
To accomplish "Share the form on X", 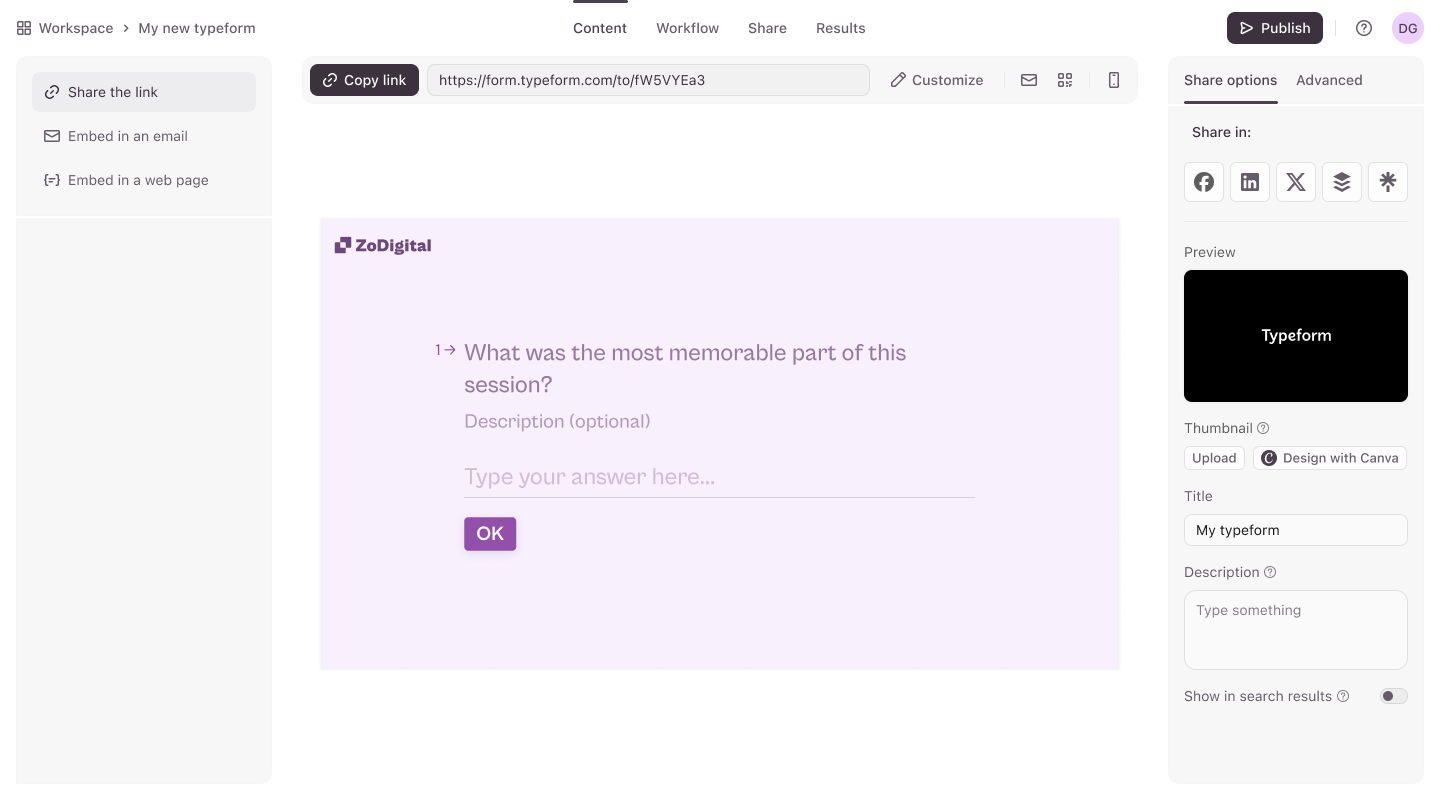I will click(1296, 182).
